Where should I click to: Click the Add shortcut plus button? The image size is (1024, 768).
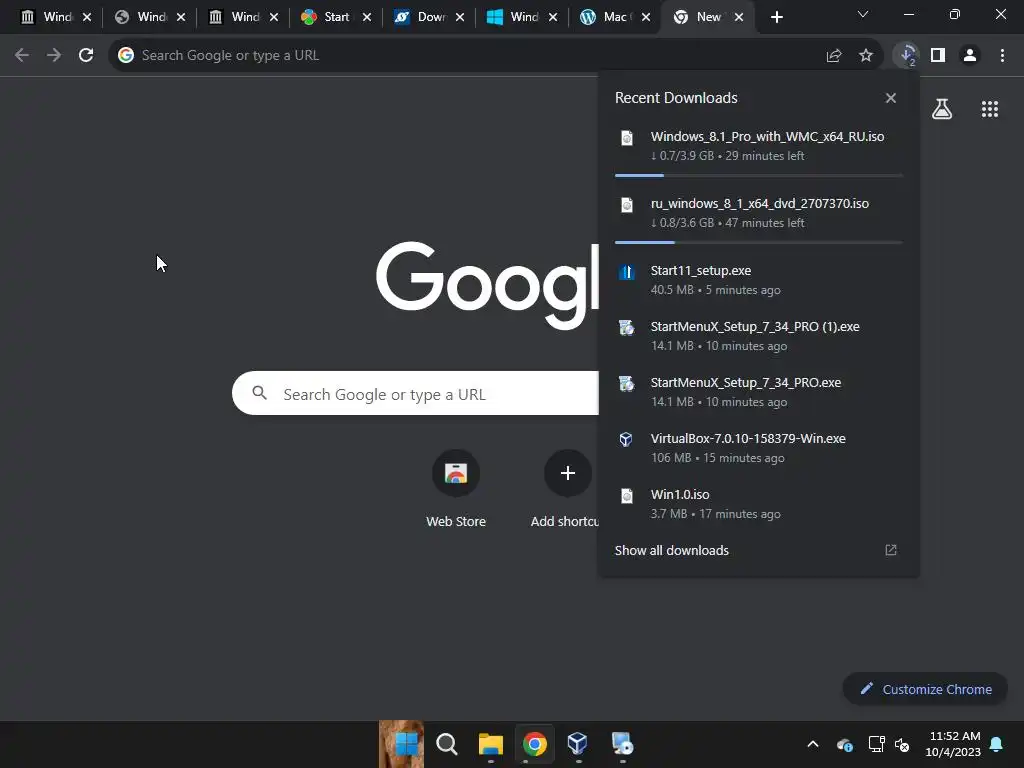(x=568, y=473)
